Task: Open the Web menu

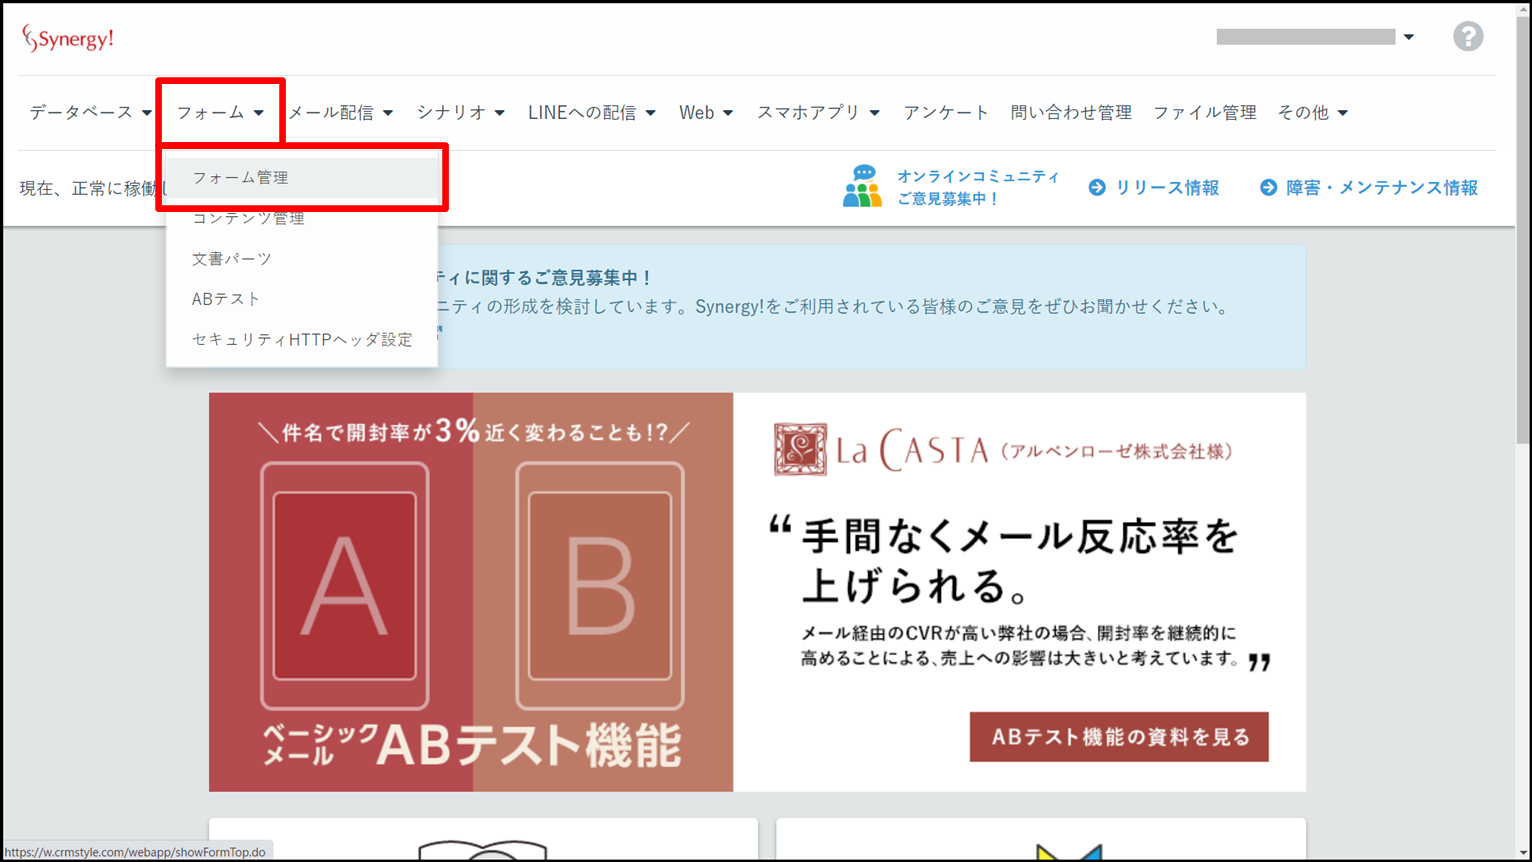Action: coord(706,112)
